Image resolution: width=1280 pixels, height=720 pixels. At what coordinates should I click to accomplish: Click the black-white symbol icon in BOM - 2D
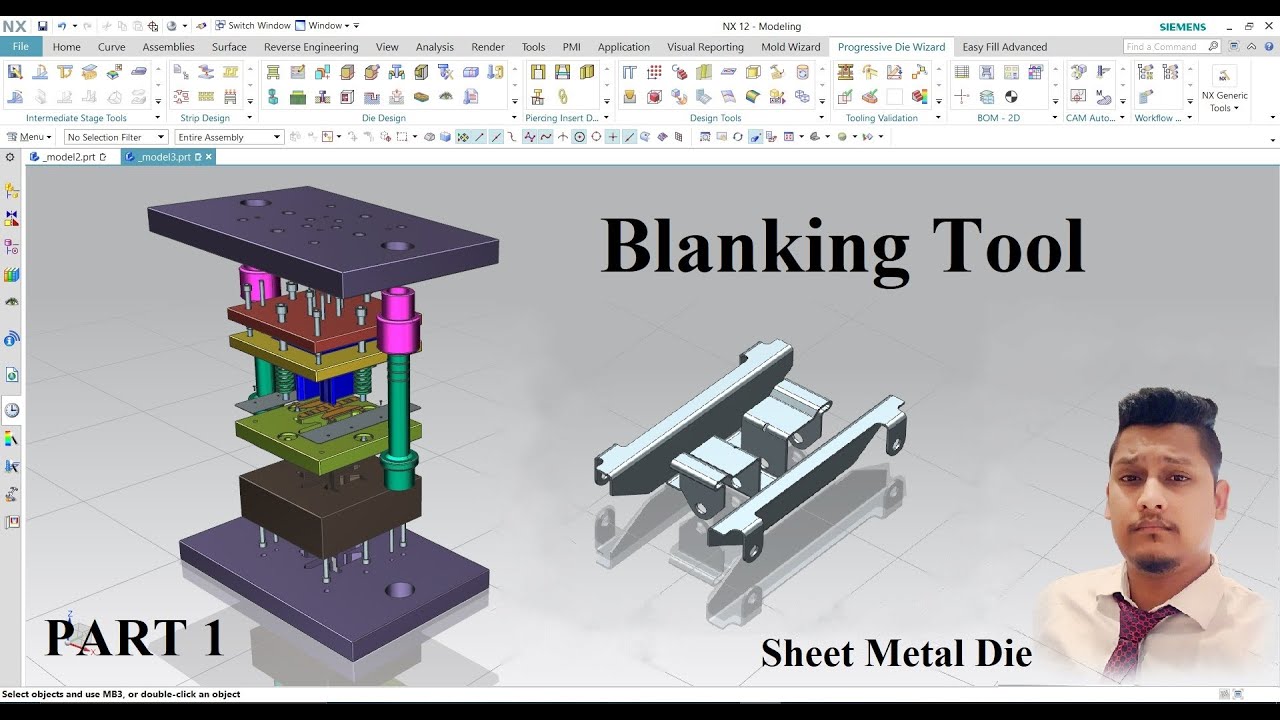click(x=1011, y=97)
